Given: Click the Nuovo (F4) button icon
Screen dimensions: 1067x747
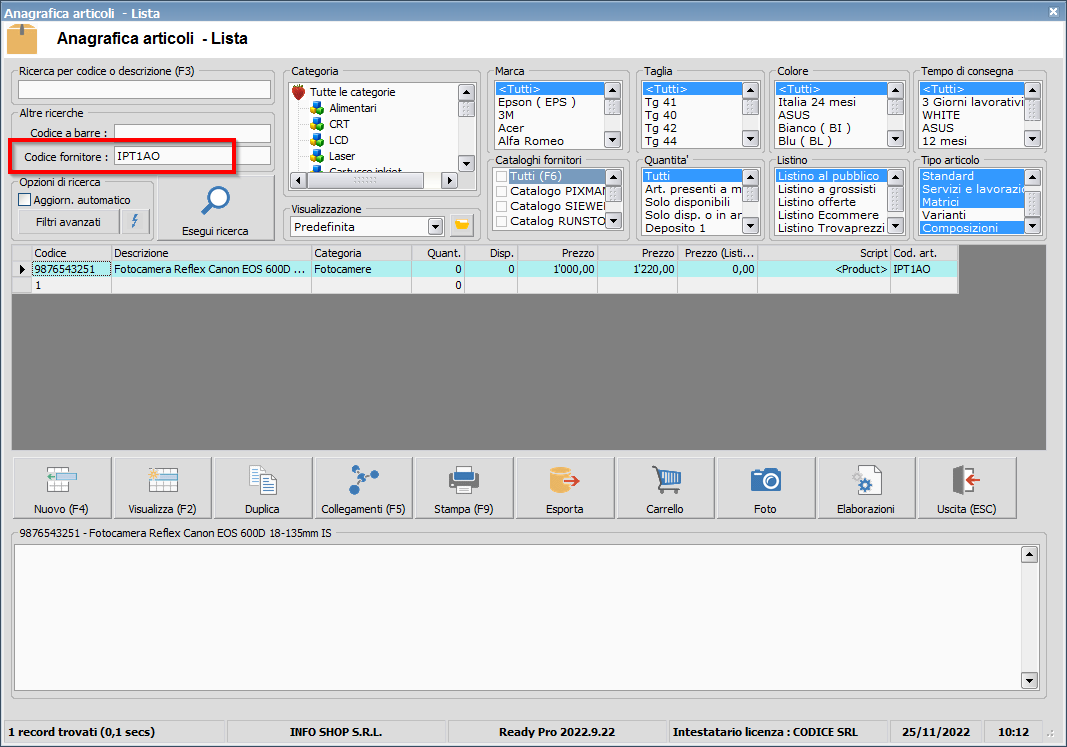Looking at the screenshot, I should [61, 480].
